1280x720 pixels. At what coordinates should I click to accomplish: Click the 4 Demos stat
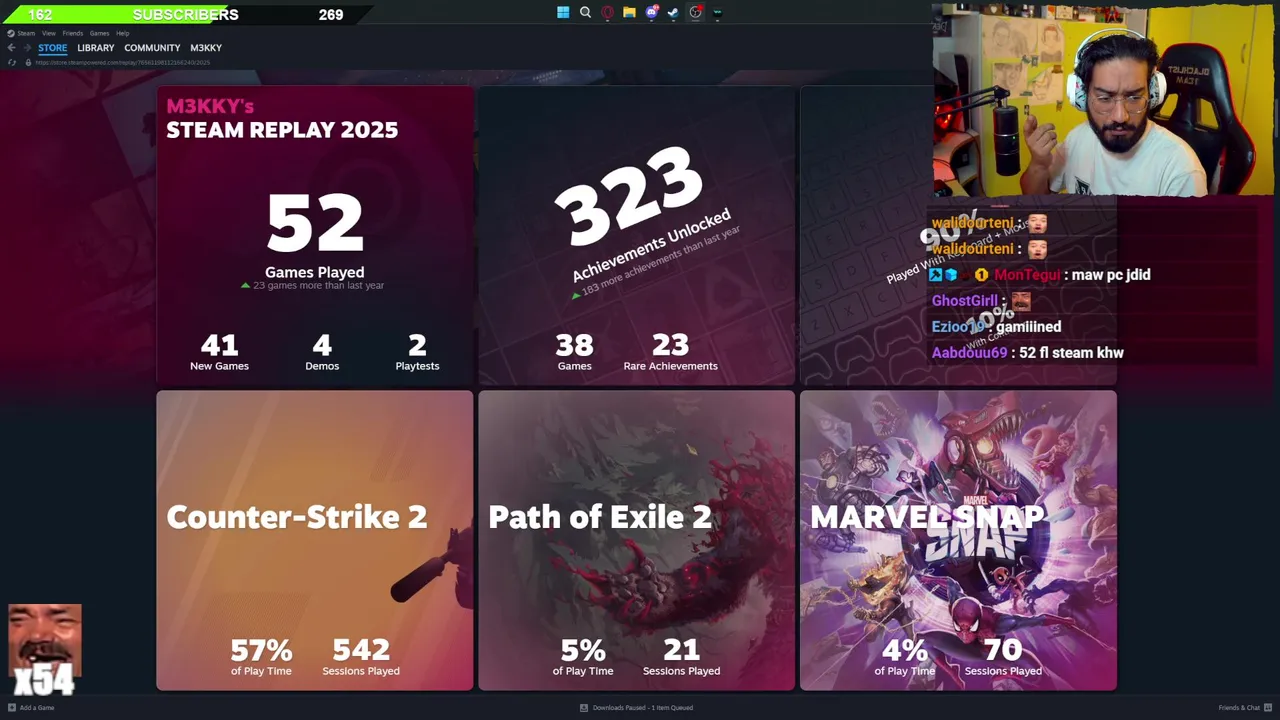[x=322, y=352]
